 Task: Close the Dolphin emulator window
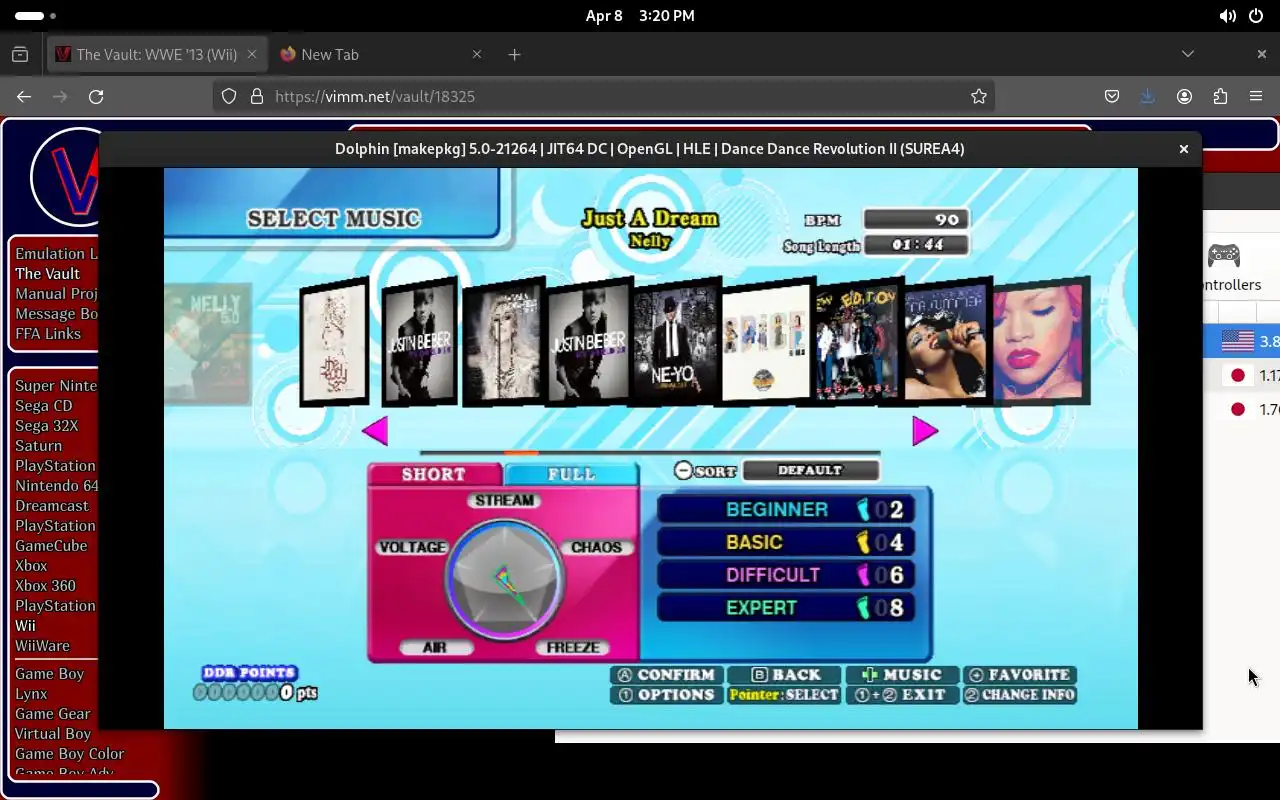tap(1183, 148)
